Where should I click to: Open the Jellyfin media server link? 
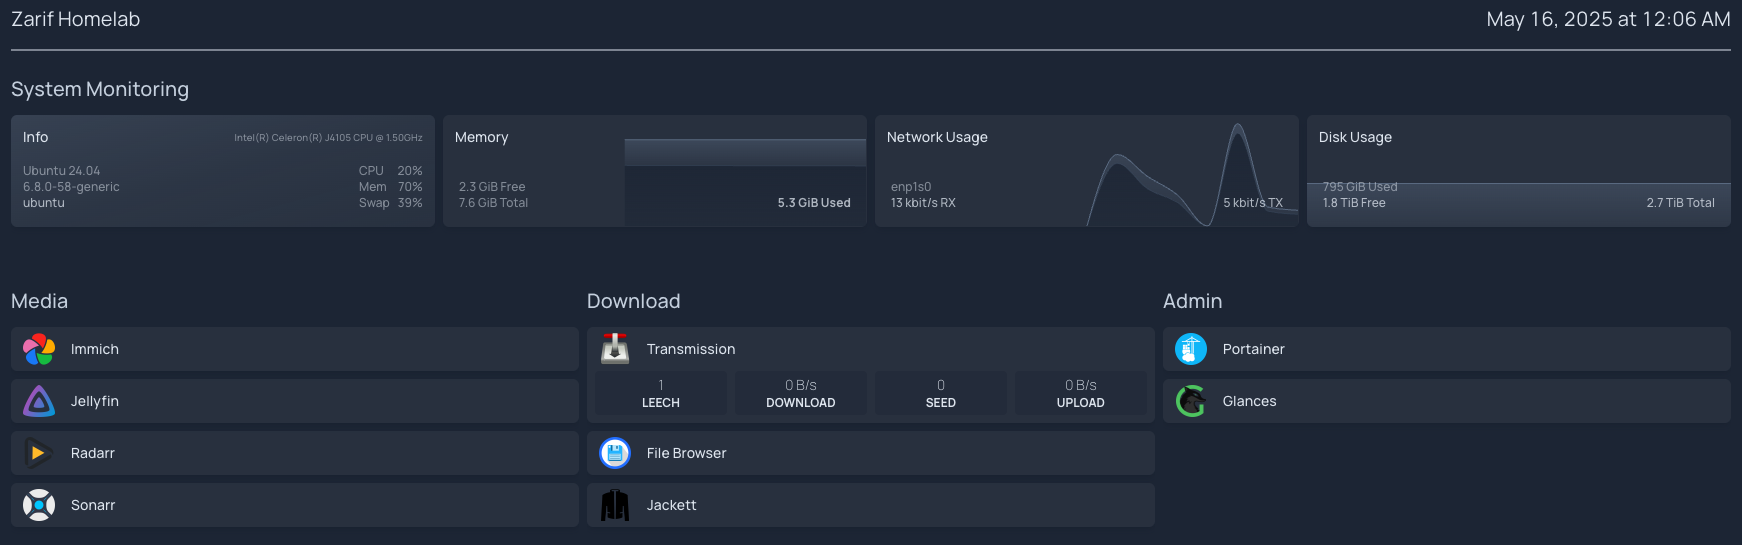click(x=95, y=401)
